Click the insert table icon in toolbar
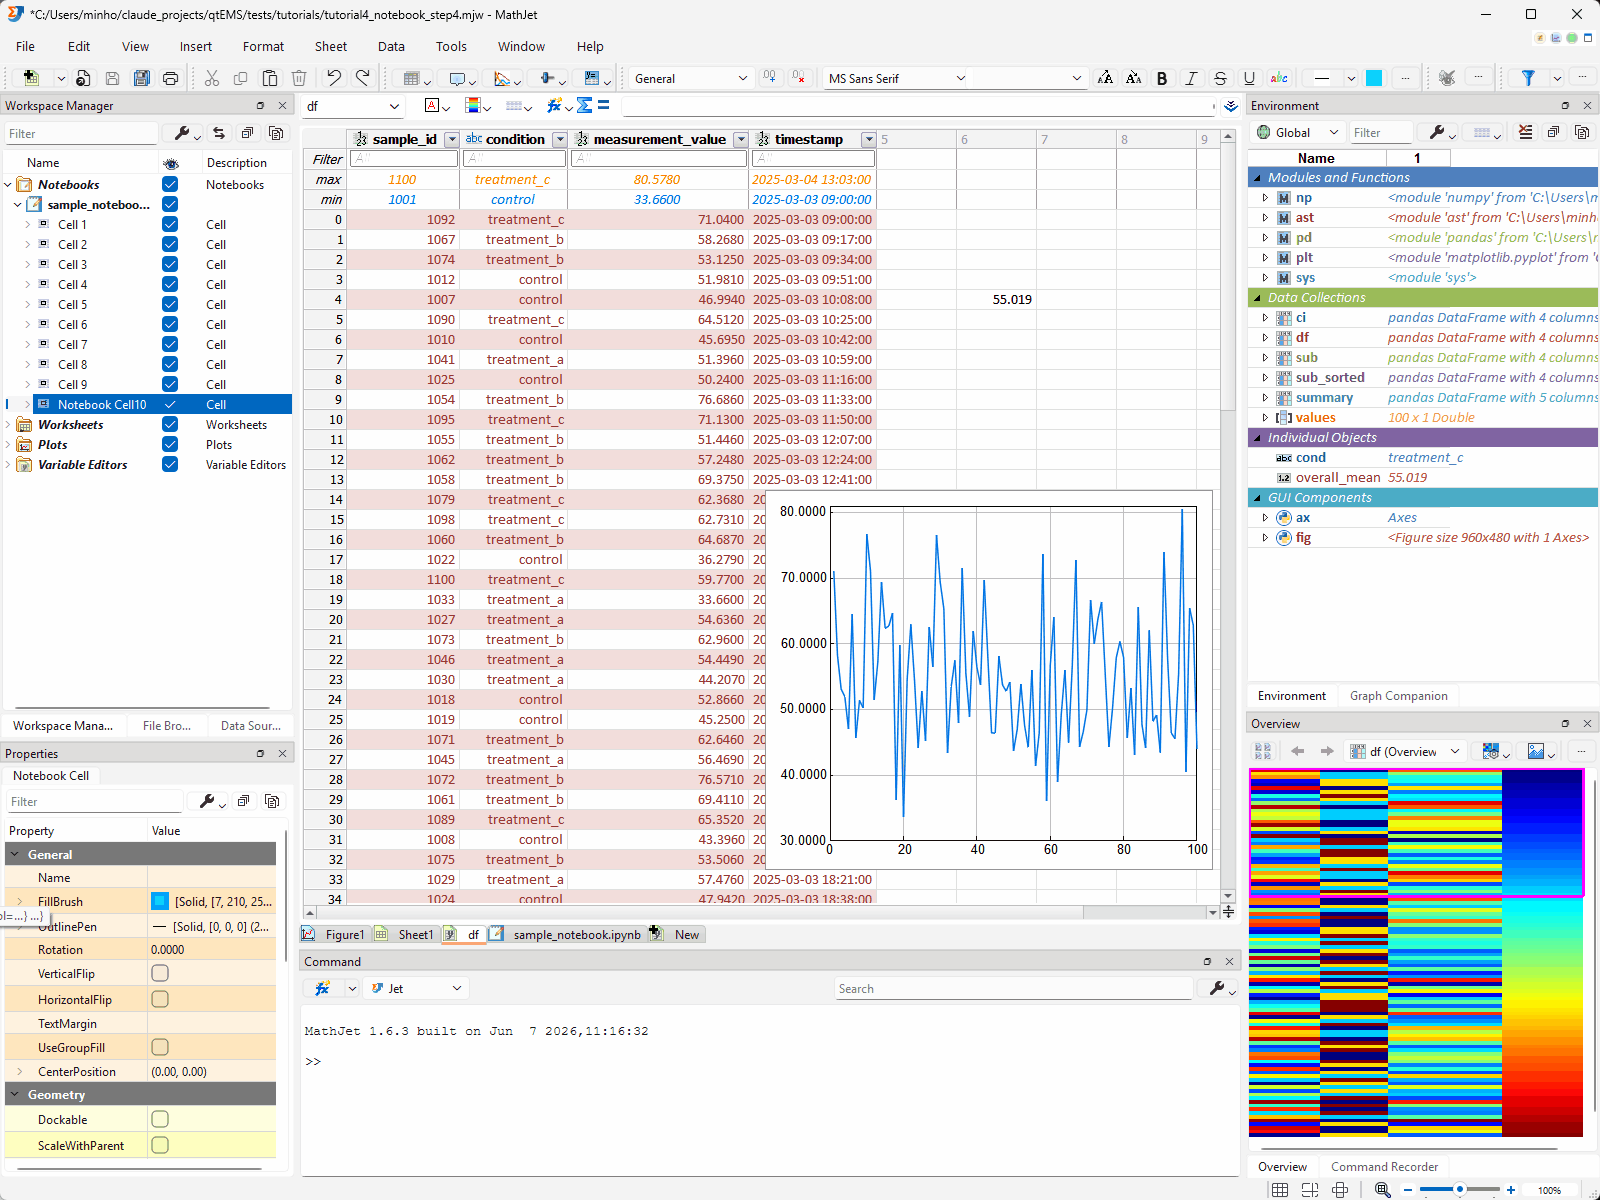The width and height of the screenshot is (1600, 1200). pos(410,78)
